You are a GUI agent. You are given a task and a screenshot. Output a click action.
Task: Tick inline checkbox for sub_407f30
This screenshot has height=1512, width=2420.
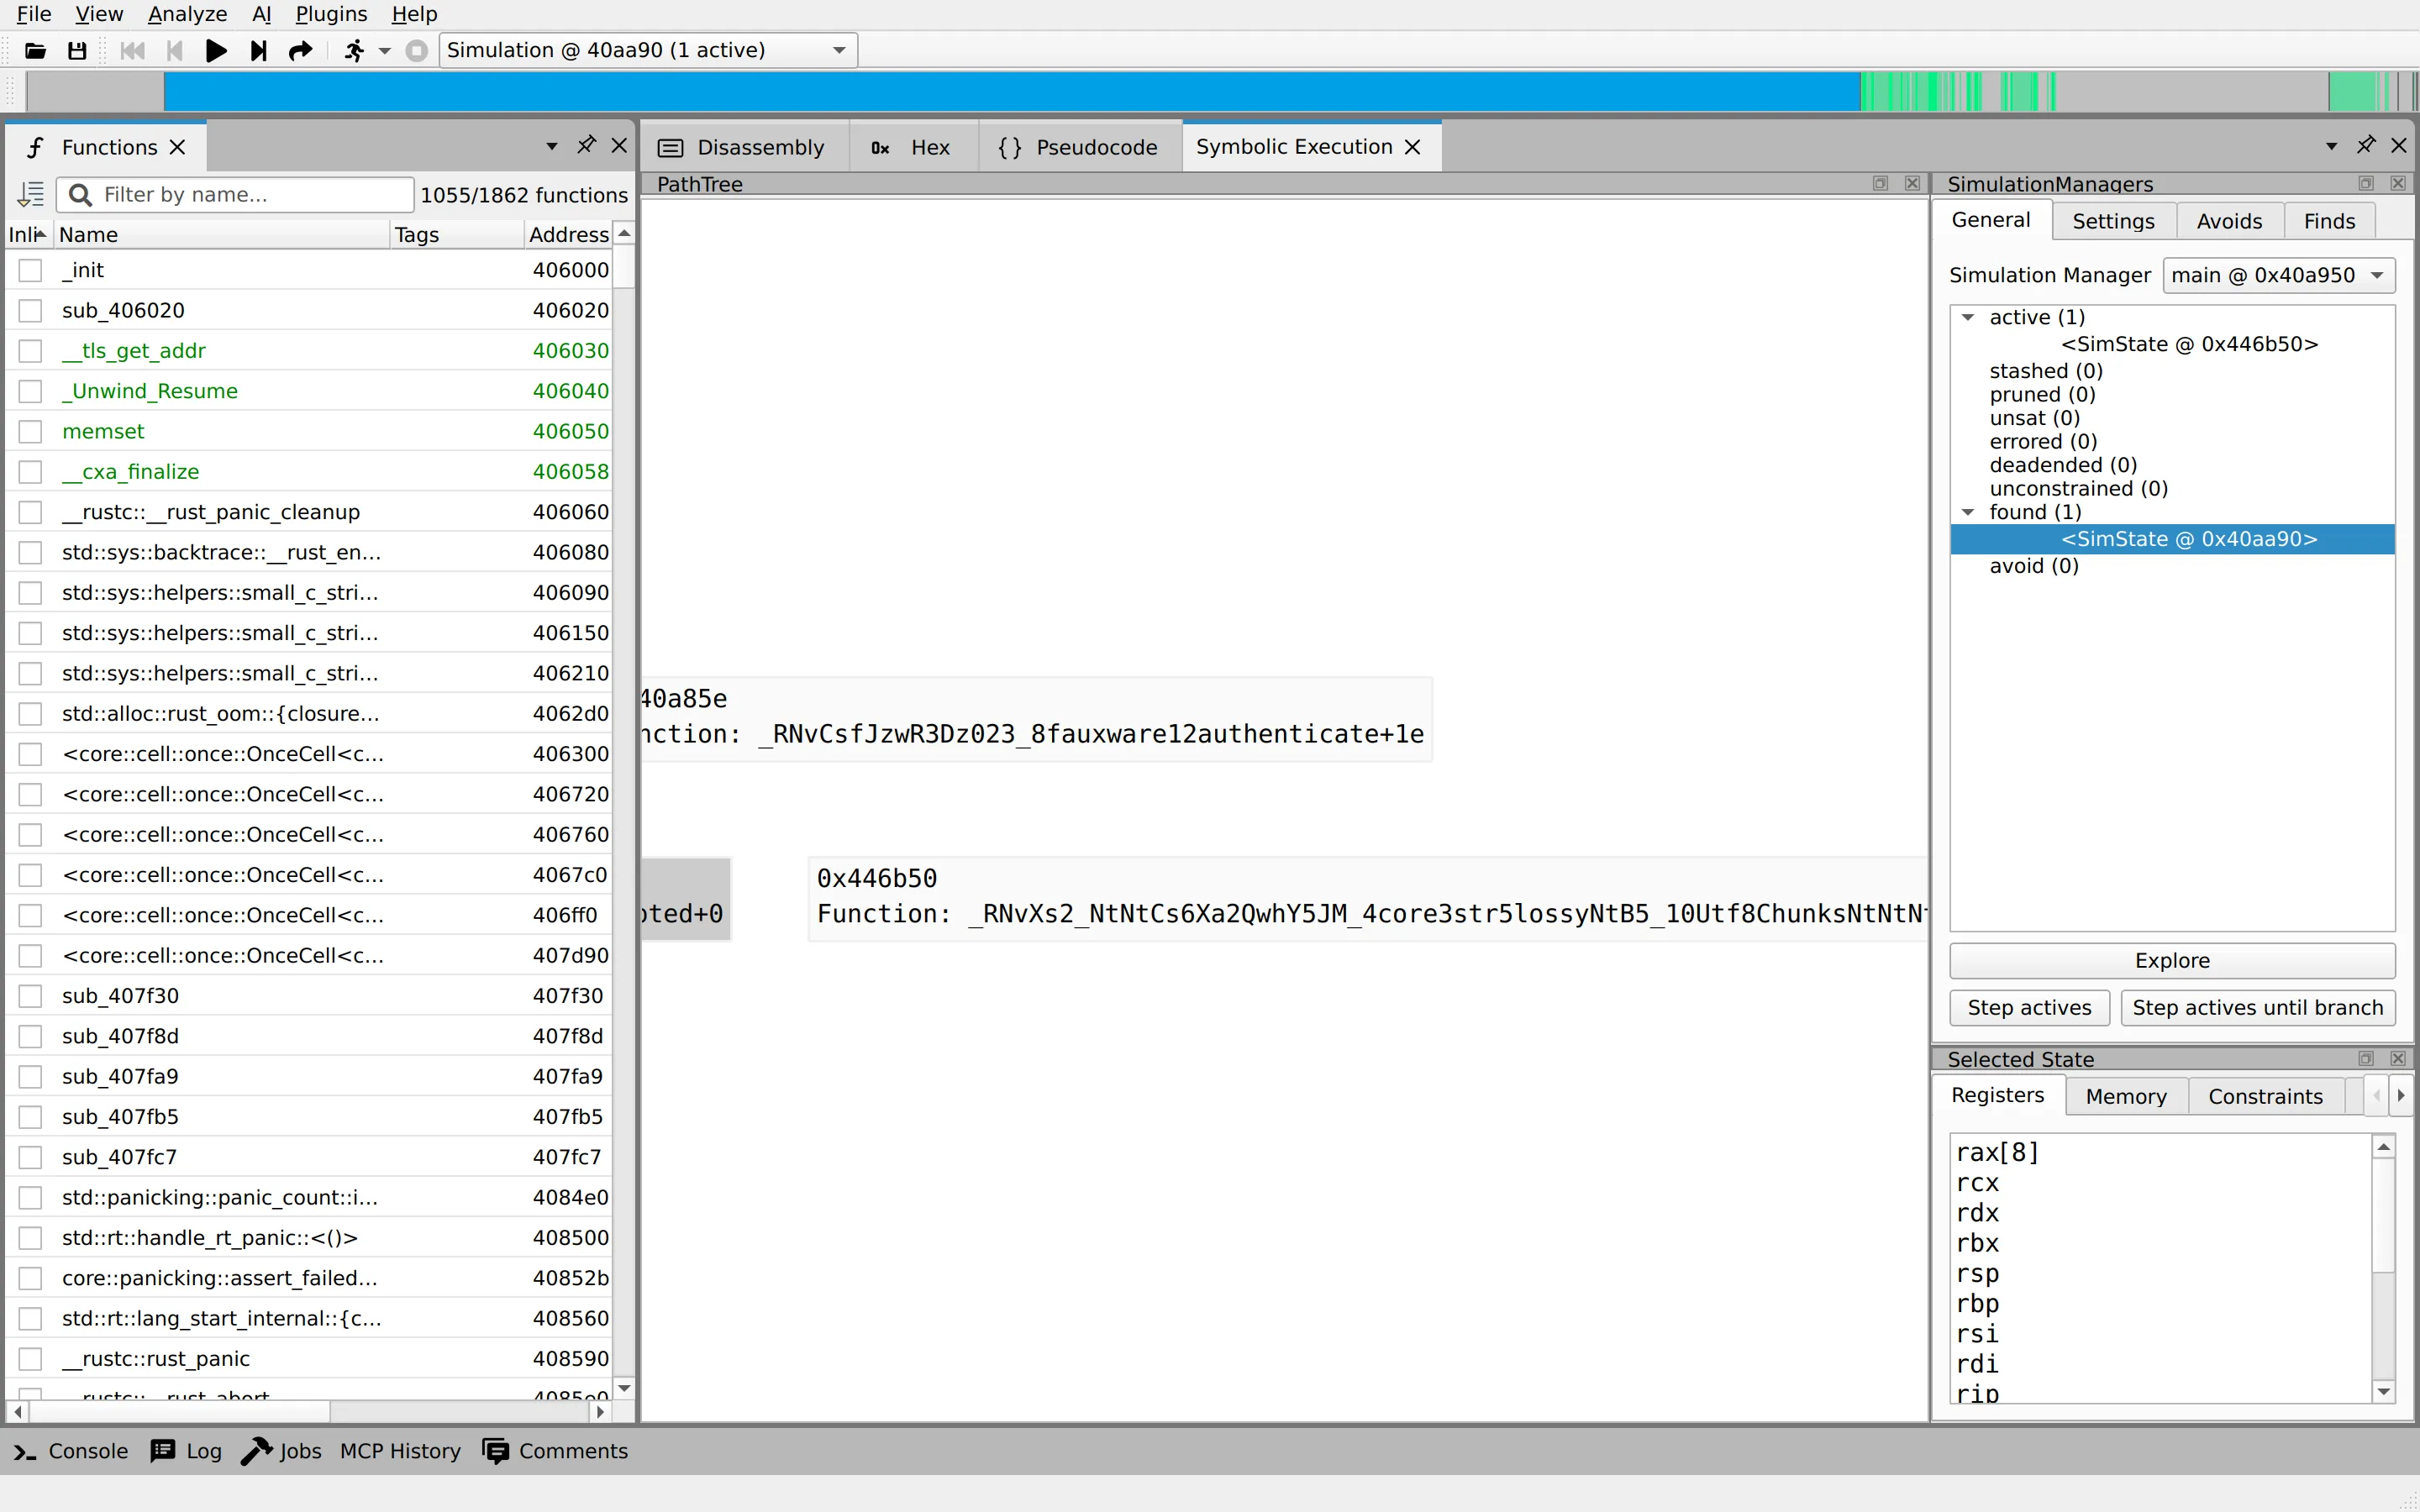[31, 996]
